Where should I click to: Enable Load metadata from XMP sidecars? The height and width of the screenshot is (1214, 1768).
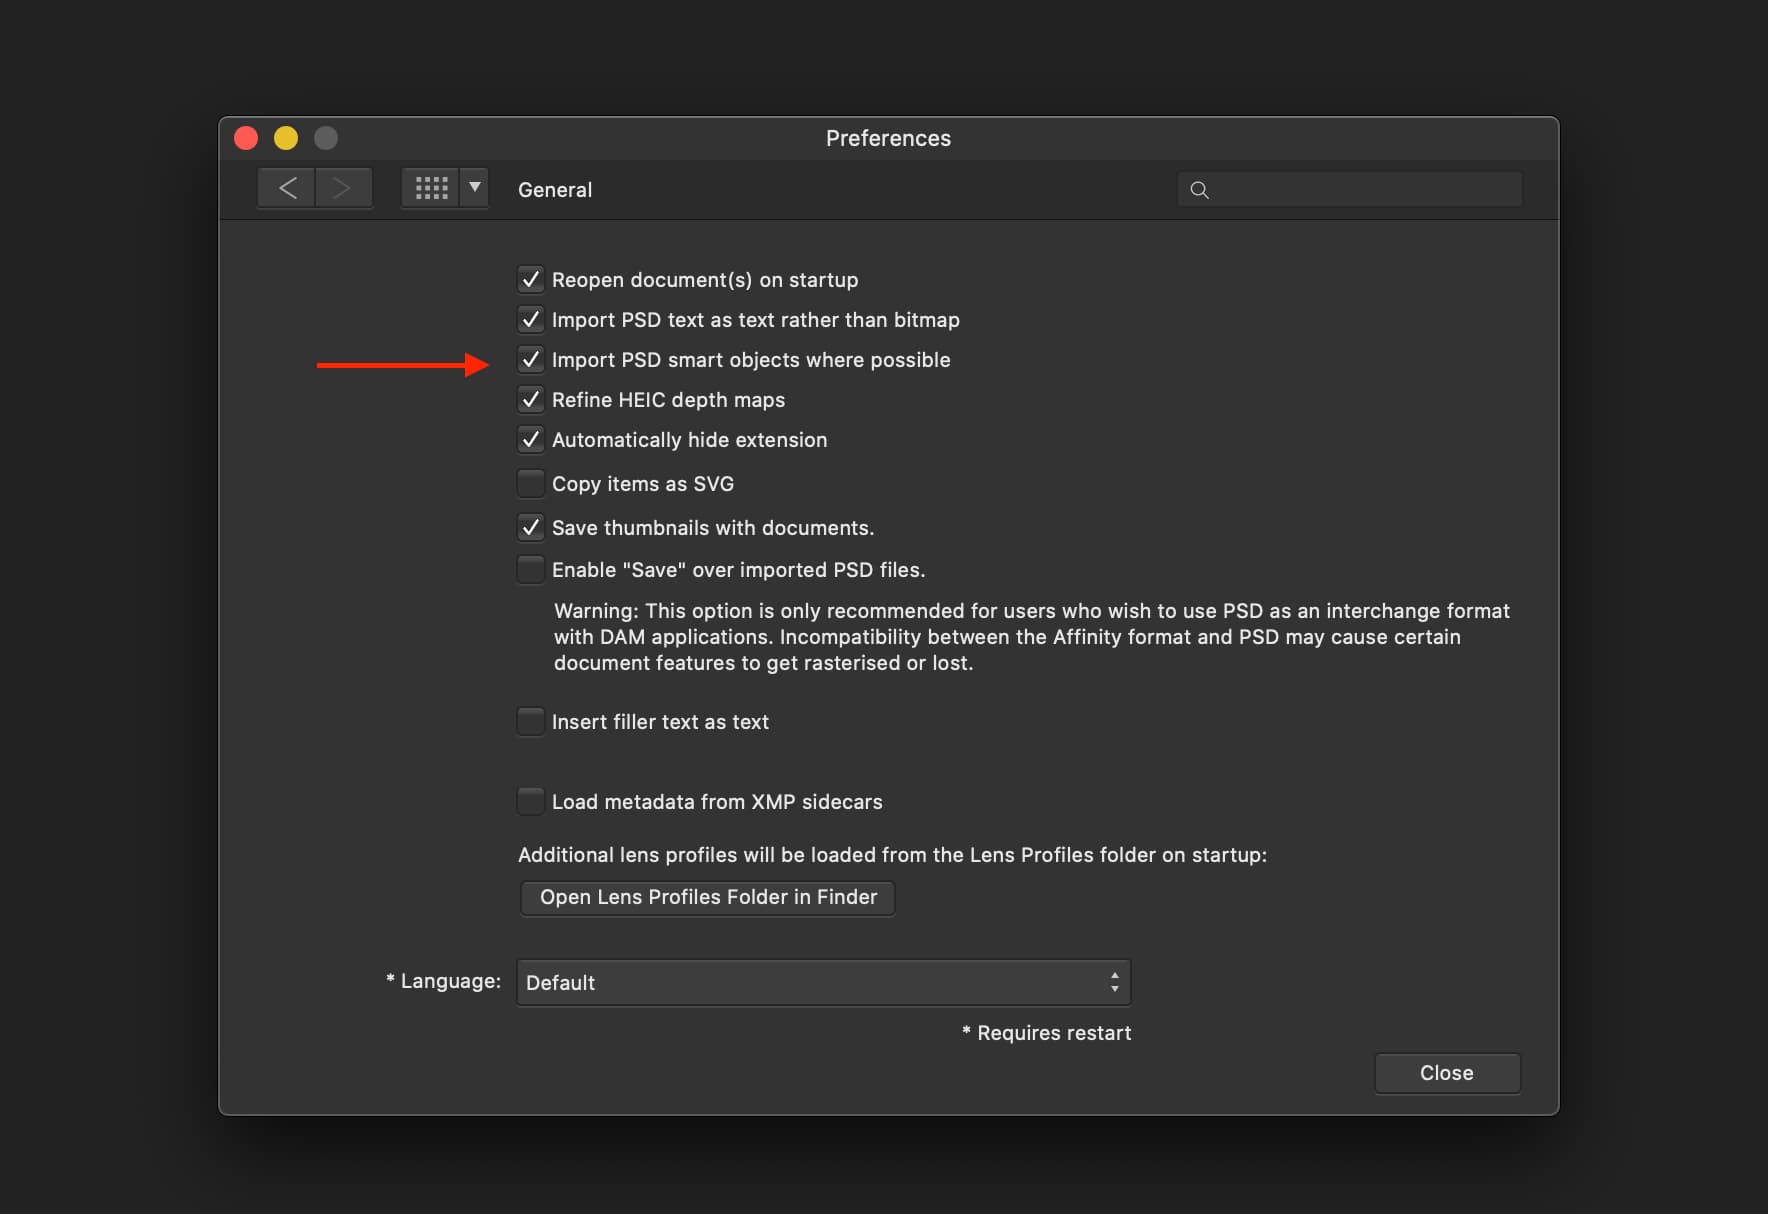[530, 801]
